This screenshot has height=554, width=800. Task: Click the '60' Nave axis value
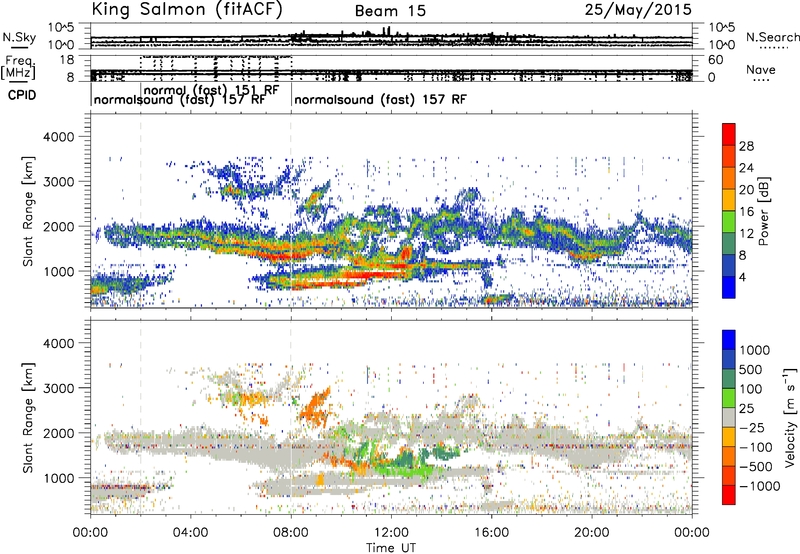point(715,60)
